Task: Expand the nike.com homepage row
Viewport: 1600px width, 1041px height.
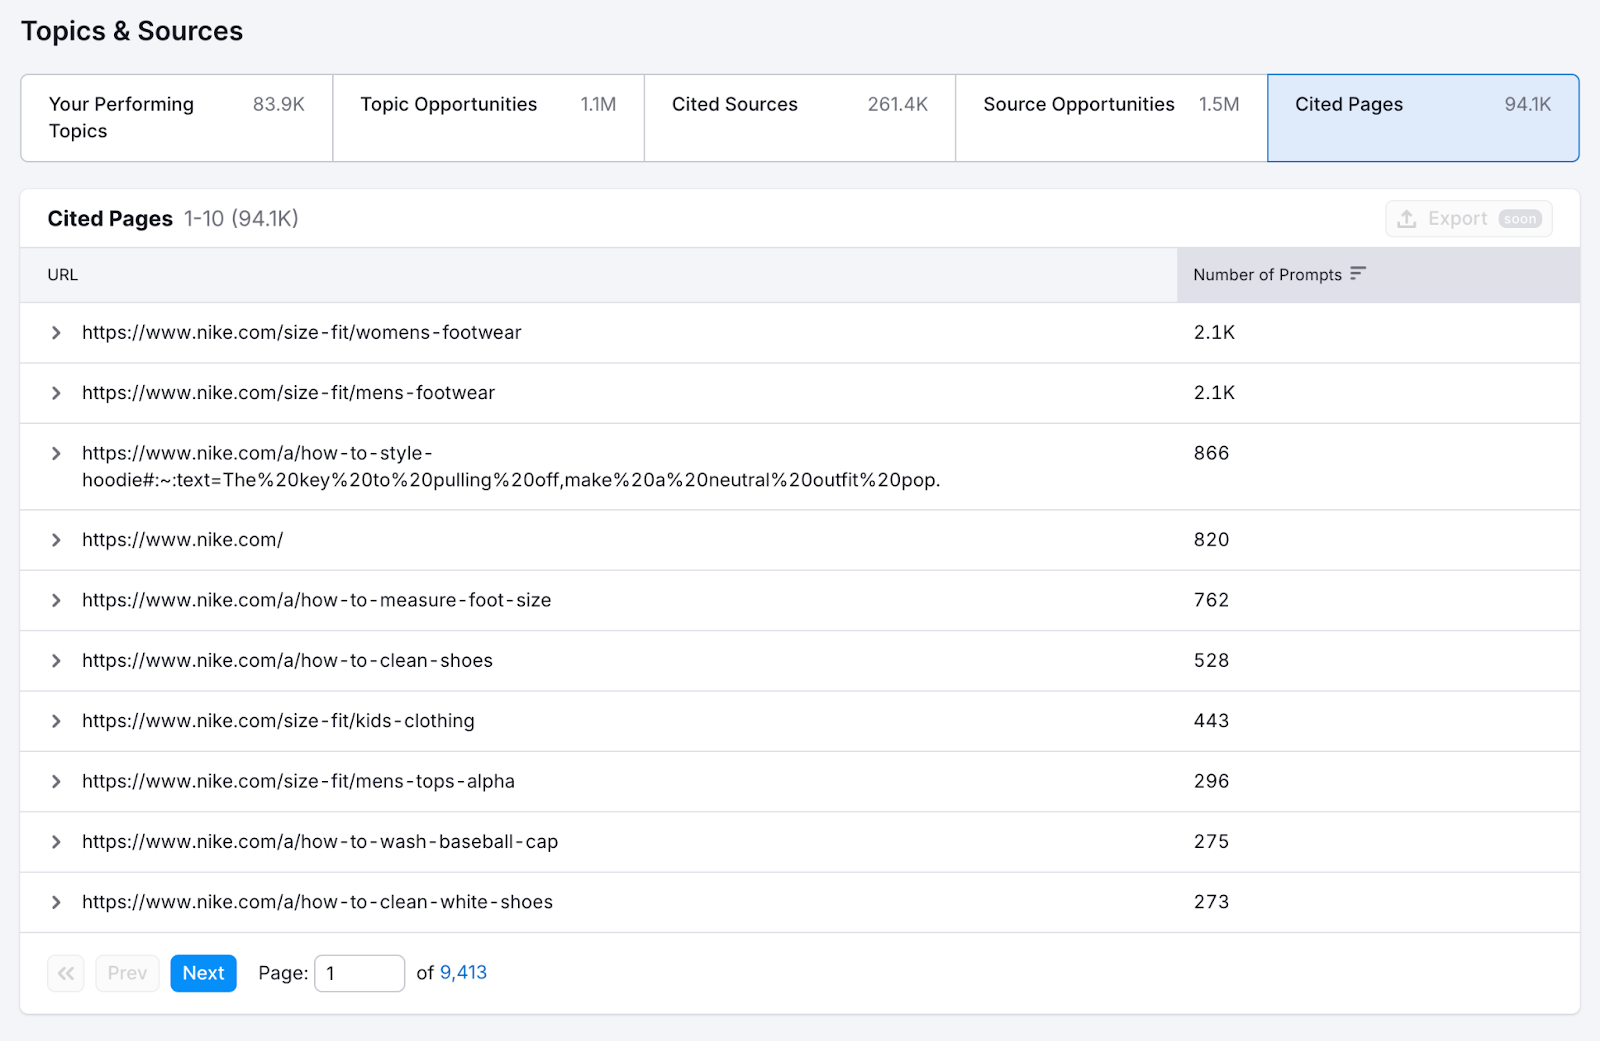Action: (x=56, y=540)
